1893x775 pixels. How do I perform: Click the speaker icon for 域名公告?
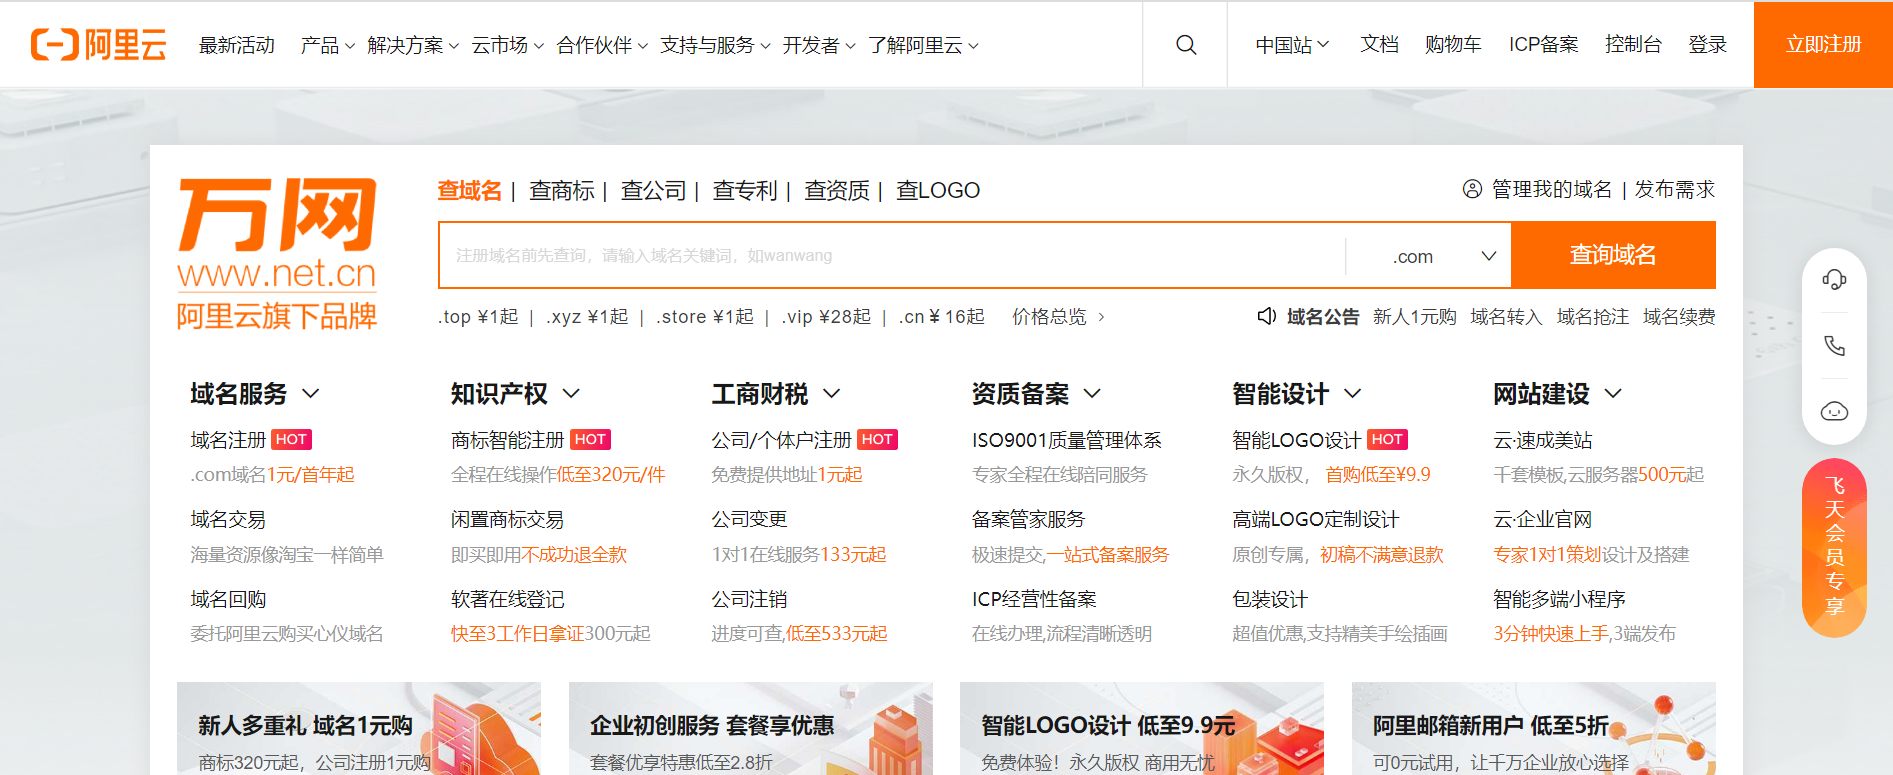[1267, 316]
